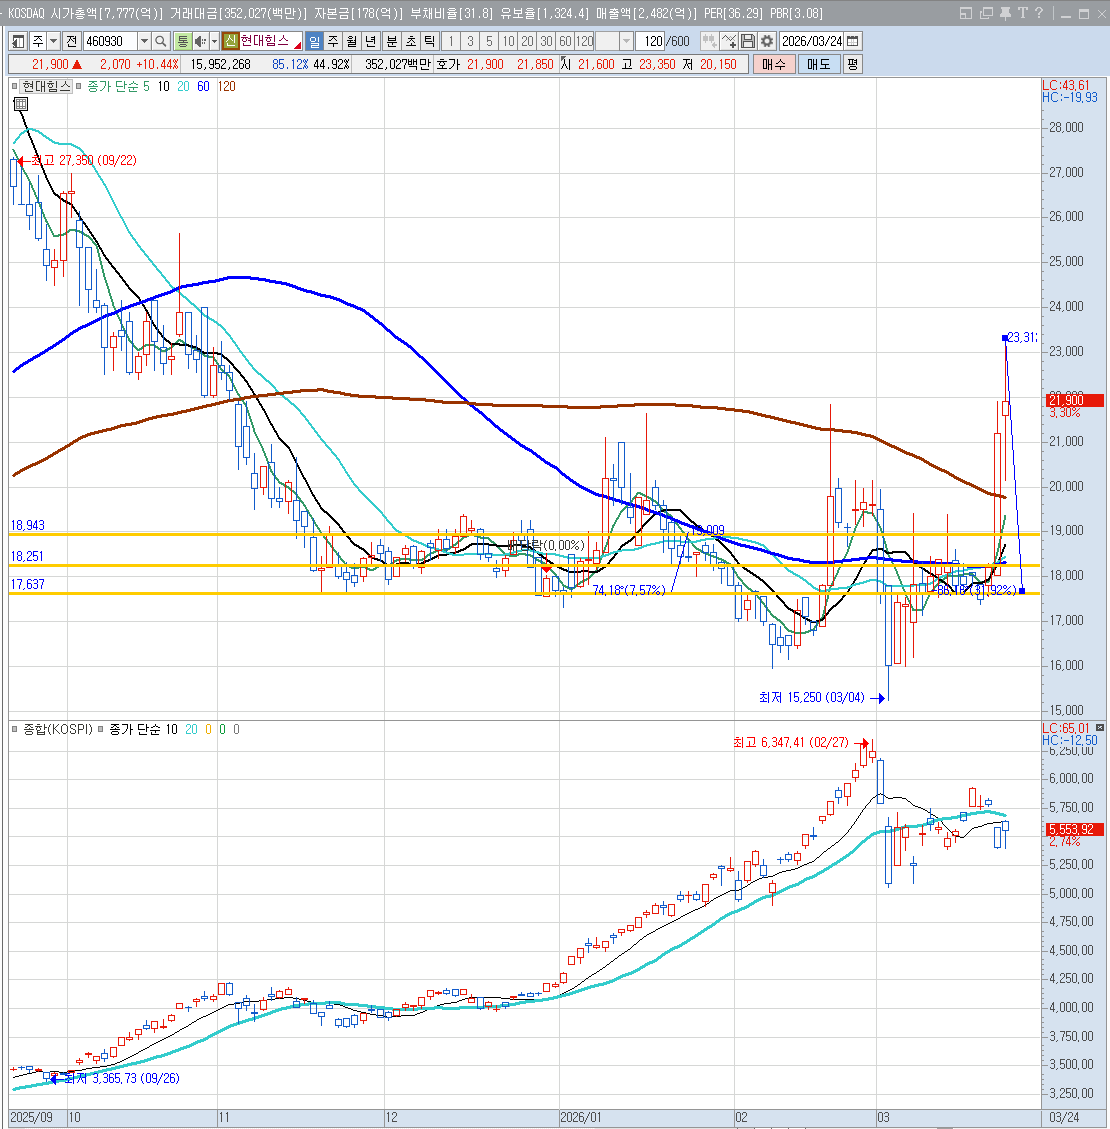Click 전 previous stock button
1110x1129 pixels.
pos(71,41)
